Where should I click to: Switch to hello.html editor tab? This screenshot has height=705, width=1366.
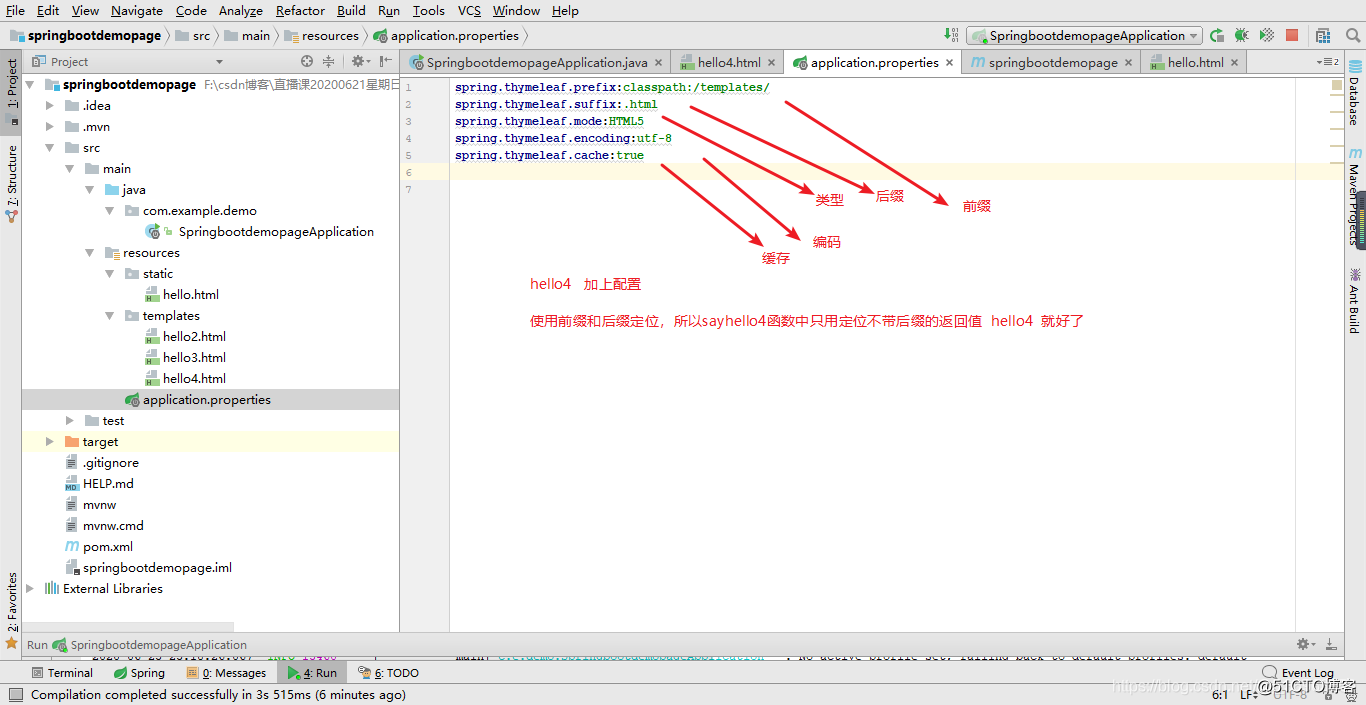(1195, 62)
